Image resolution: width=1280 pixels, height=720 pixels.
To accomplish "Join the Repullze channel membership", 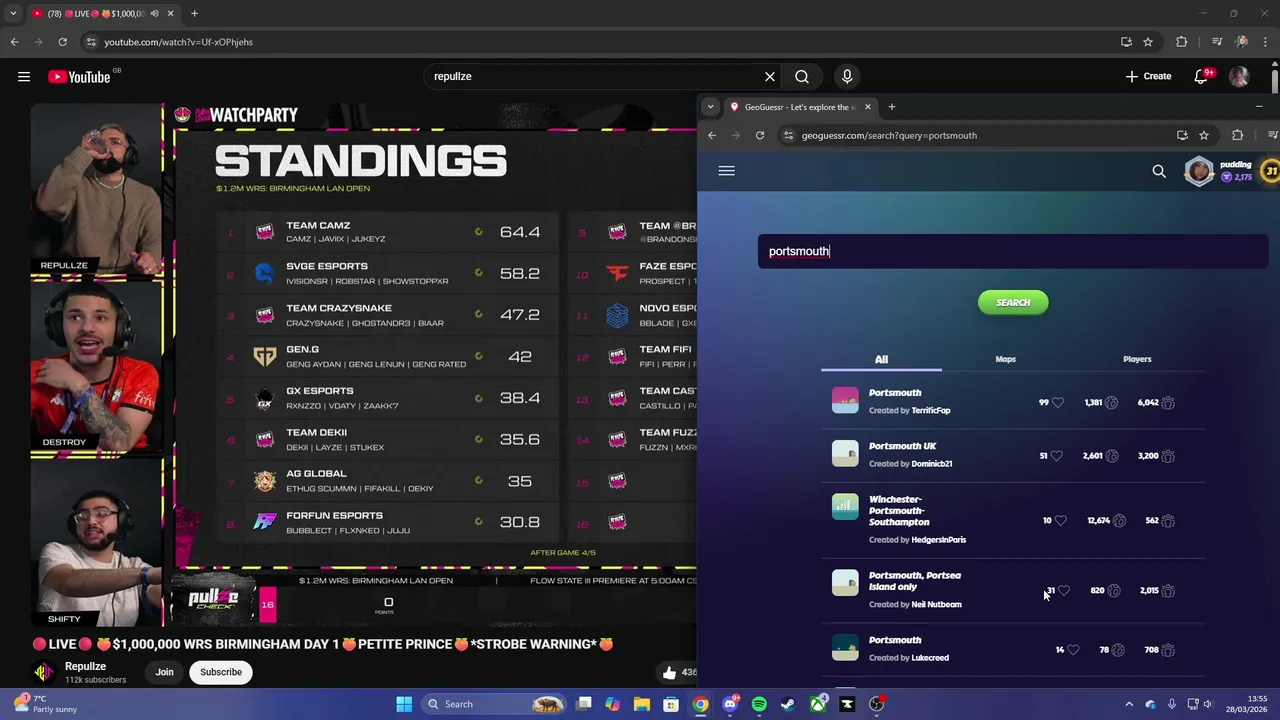I will 164,672.
